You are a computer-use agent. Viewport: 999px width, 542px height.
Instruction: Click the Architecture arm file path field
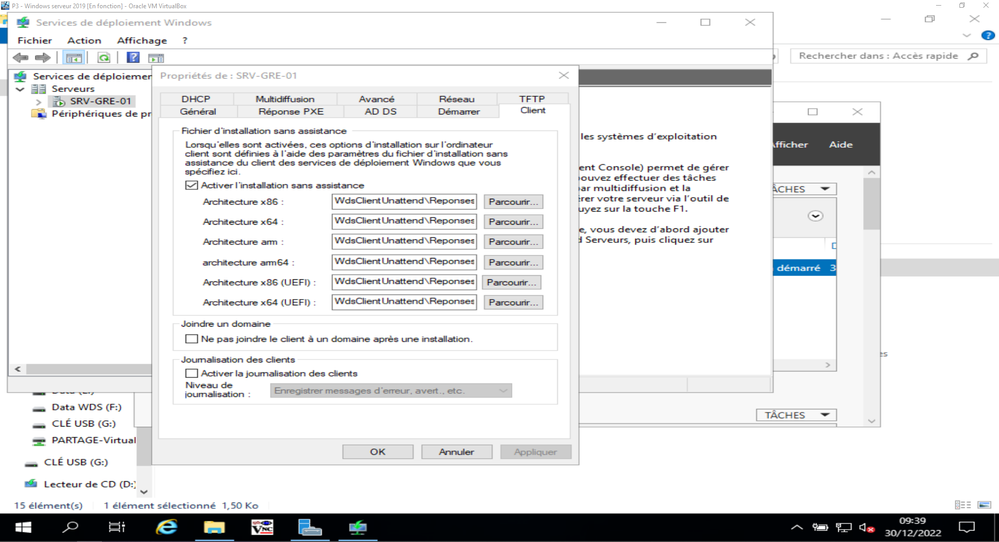click(x=404, y=241)
